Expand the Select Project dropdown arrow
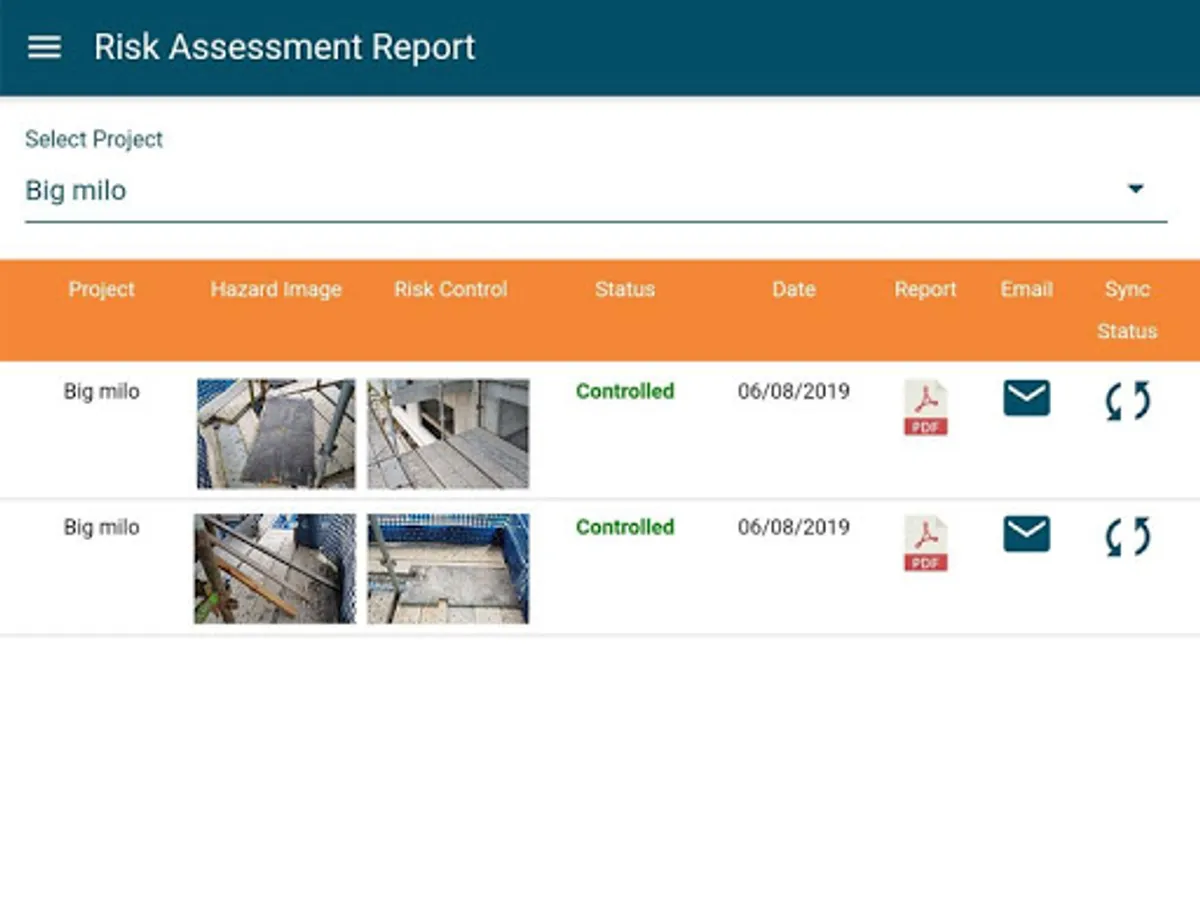 [1135, 188]
